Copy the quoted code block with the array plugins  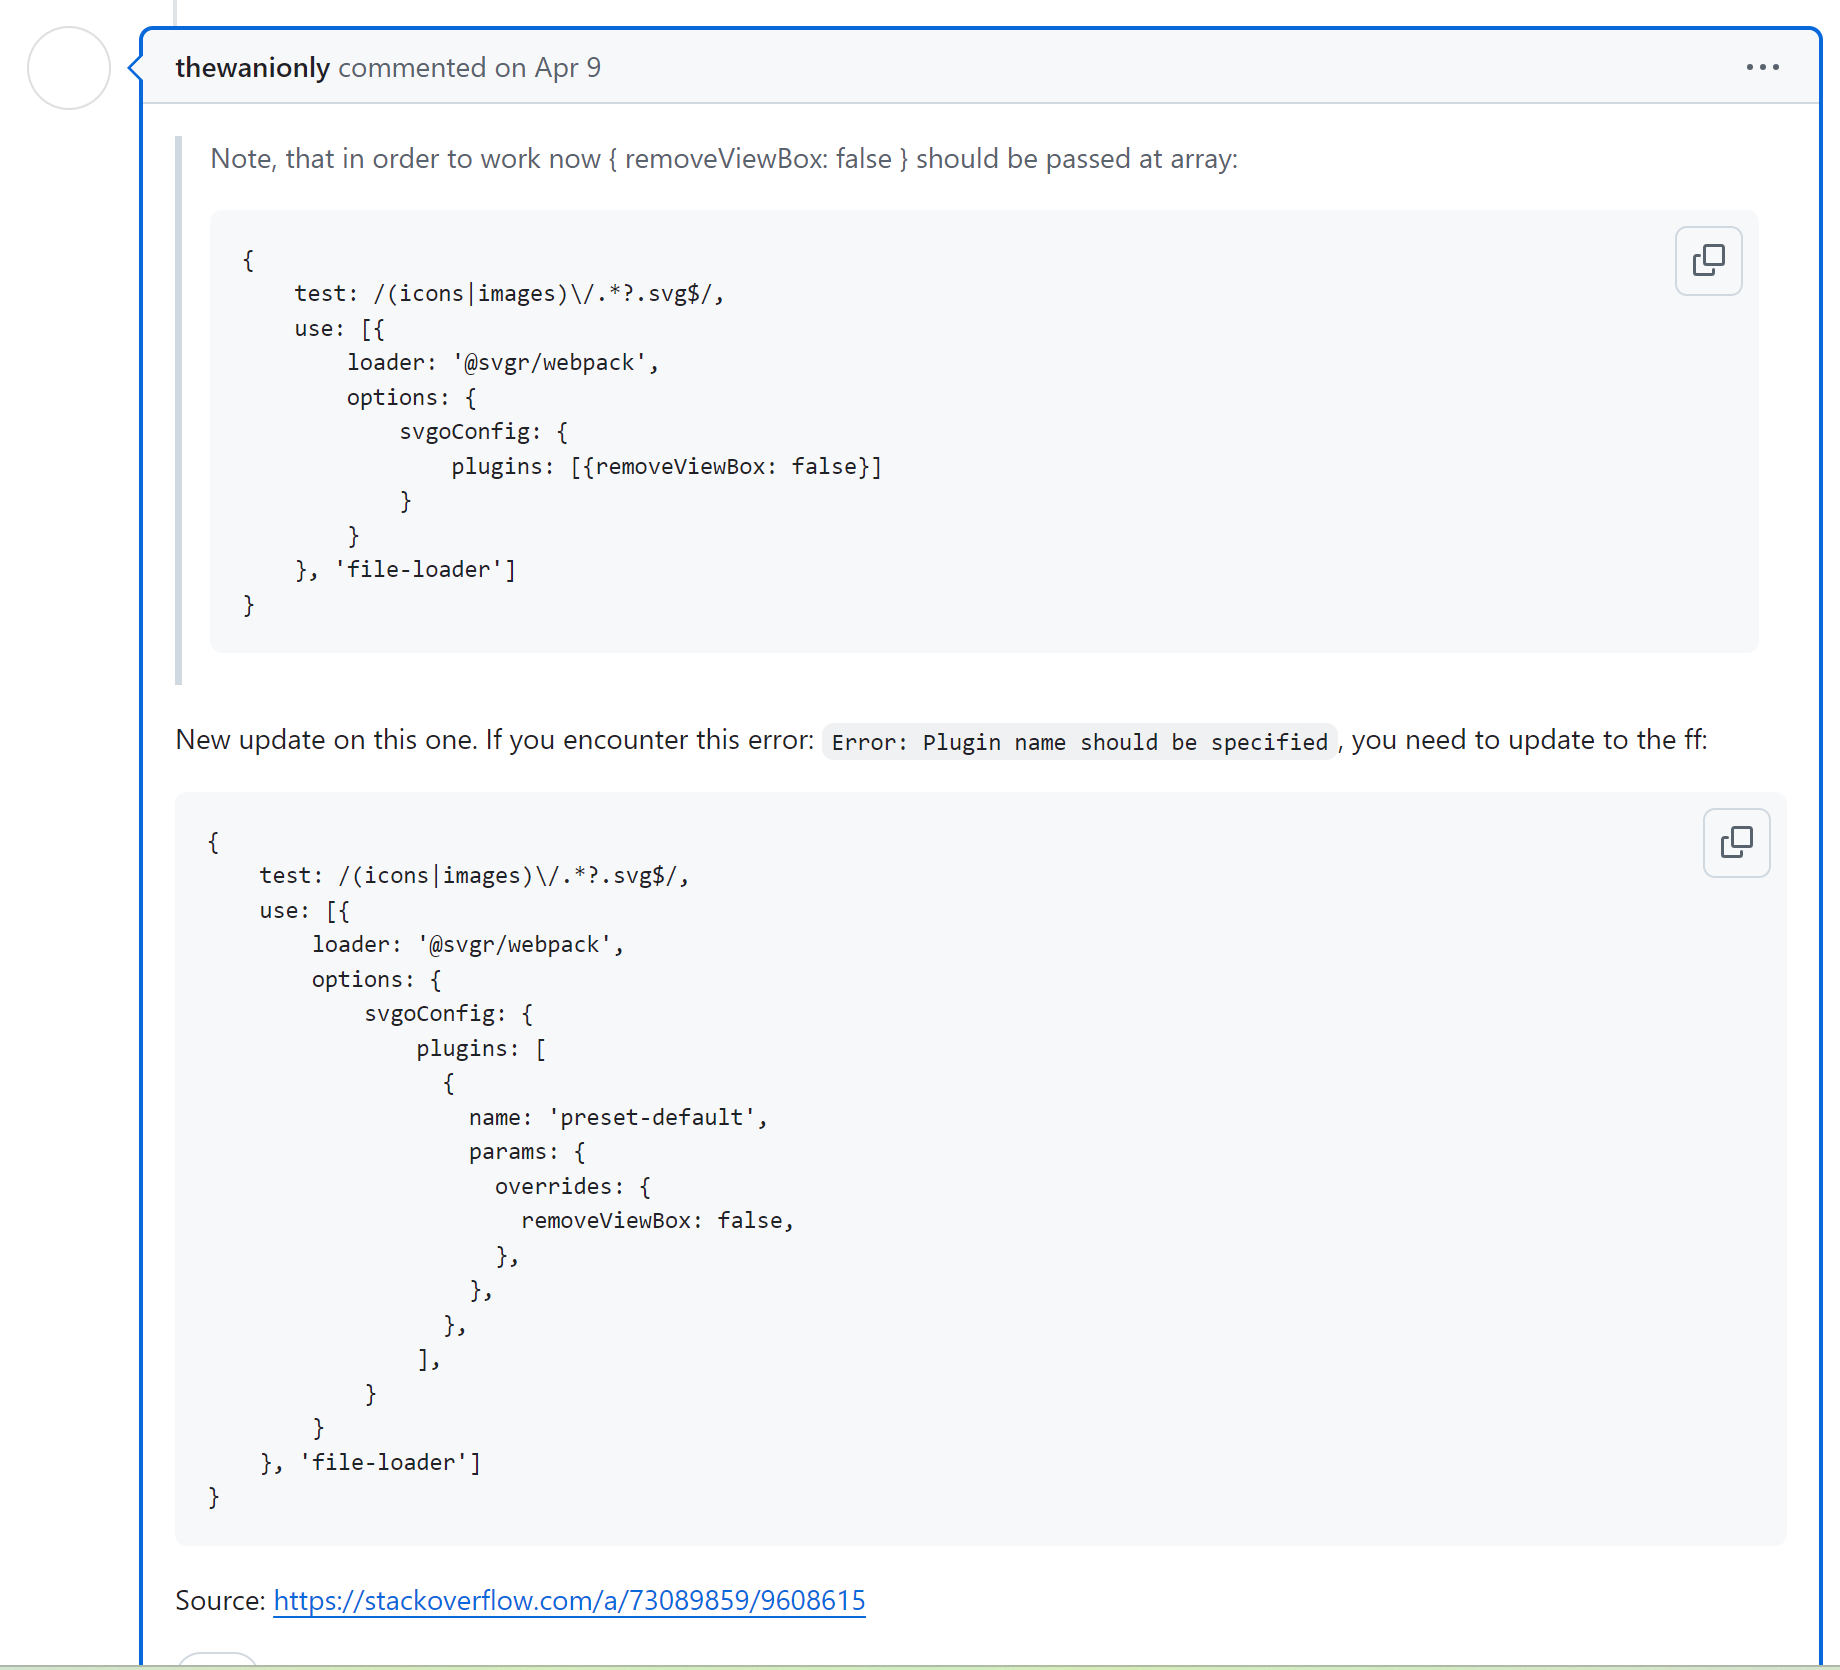click(x=1708, y=261)
